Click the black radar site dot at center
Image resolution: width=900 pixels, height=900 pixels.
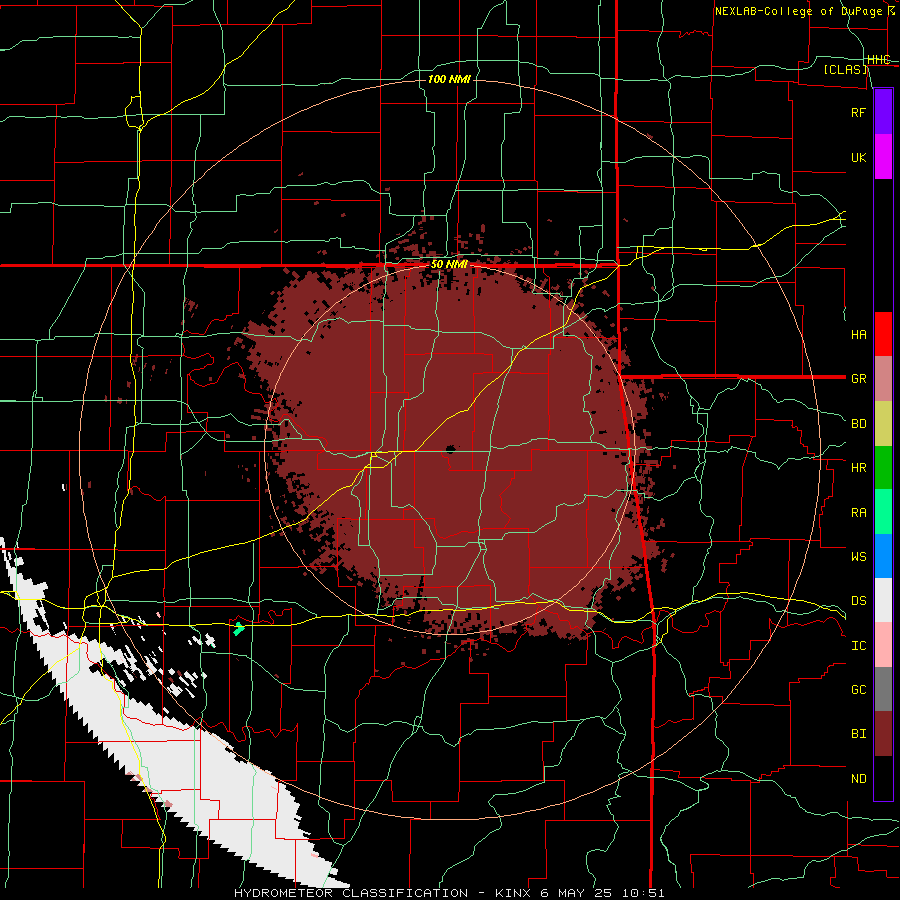(450, 449)
